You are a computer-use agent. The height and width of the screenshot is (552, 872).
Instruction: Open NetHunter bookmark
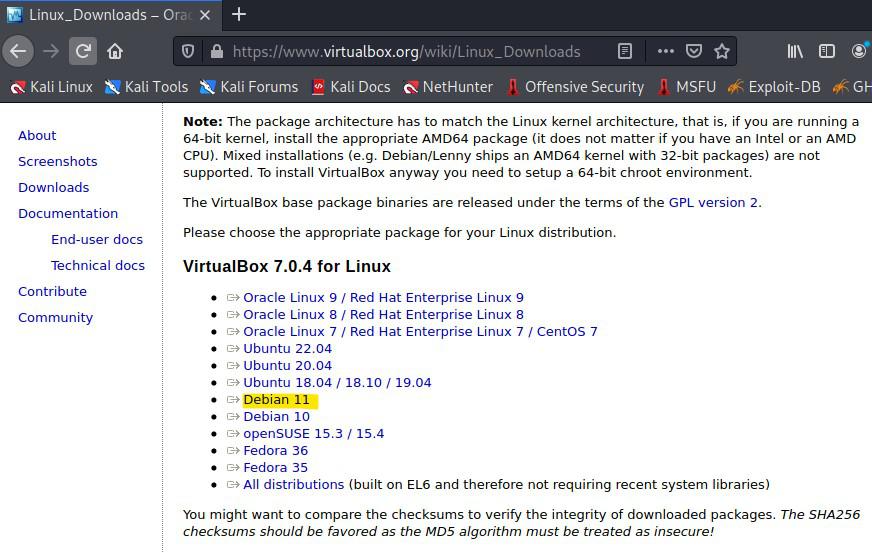point(448,87)
